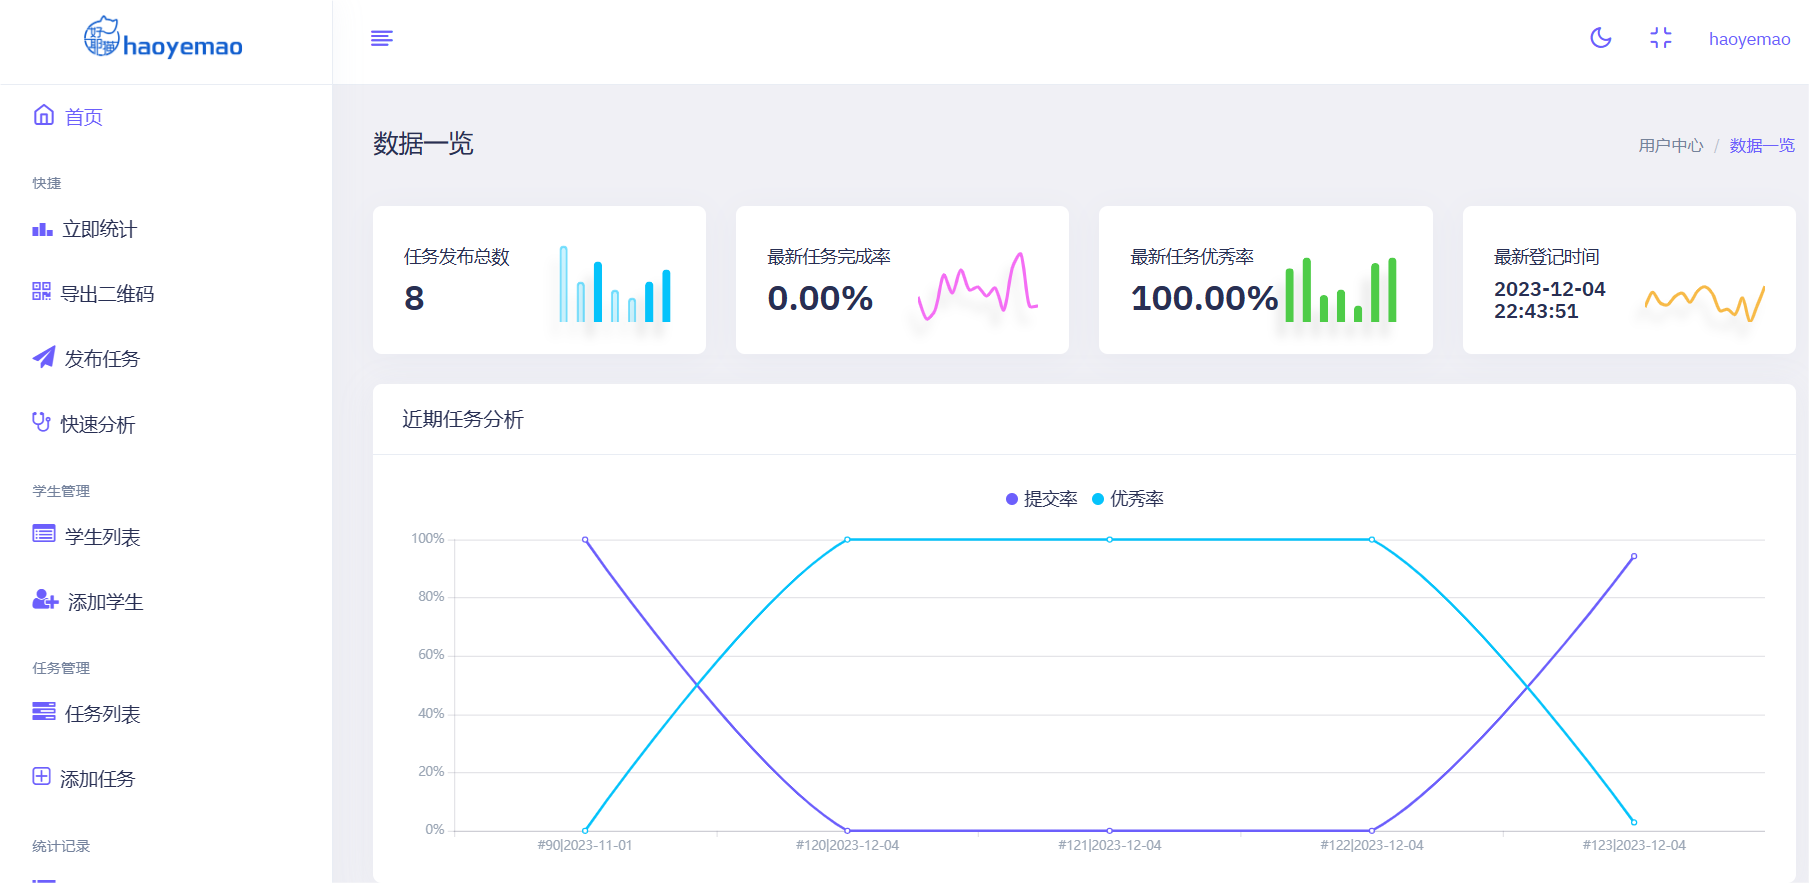Click the 用户中心 breadcrumb link
1809x883 pixels.
tap(1670, 146)
